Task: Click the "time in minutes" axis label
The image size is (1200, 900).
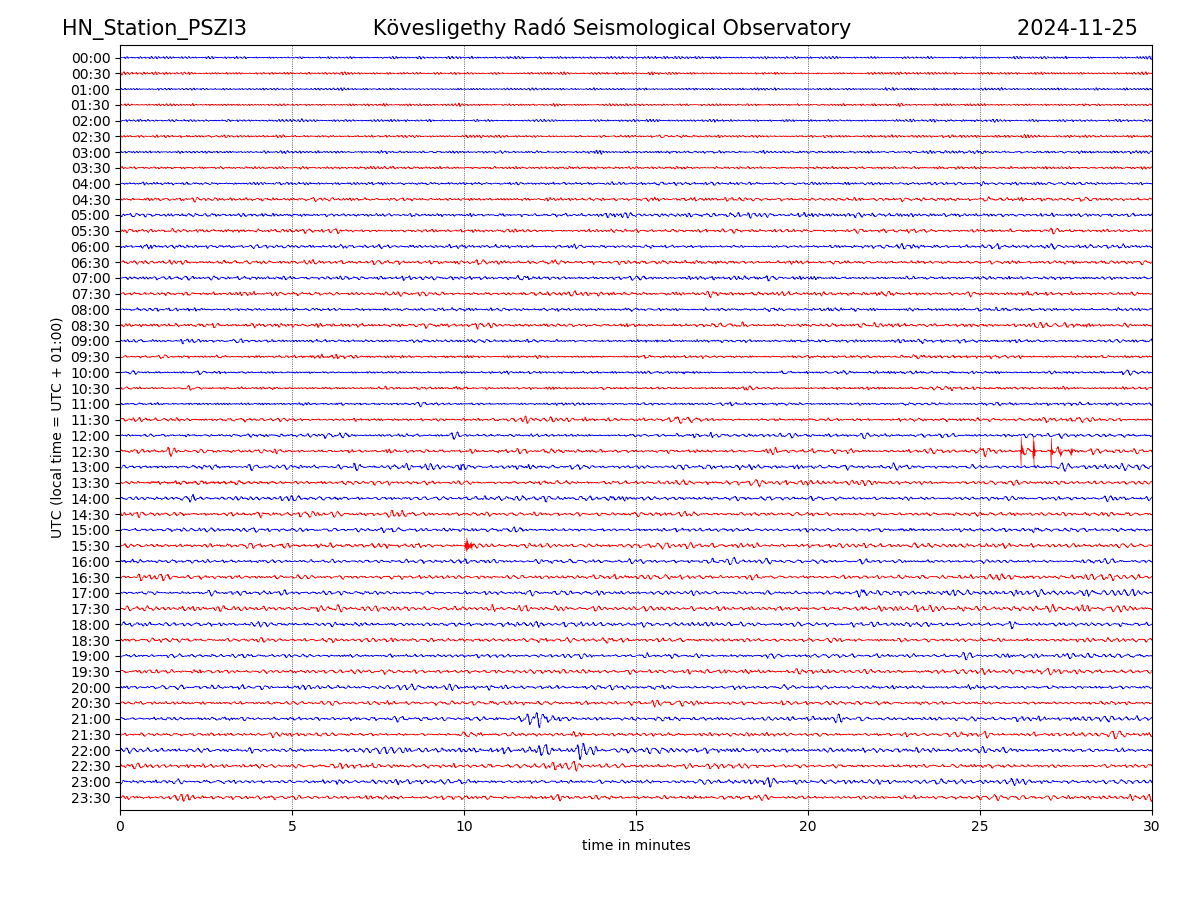Action: tap(636, 846)
